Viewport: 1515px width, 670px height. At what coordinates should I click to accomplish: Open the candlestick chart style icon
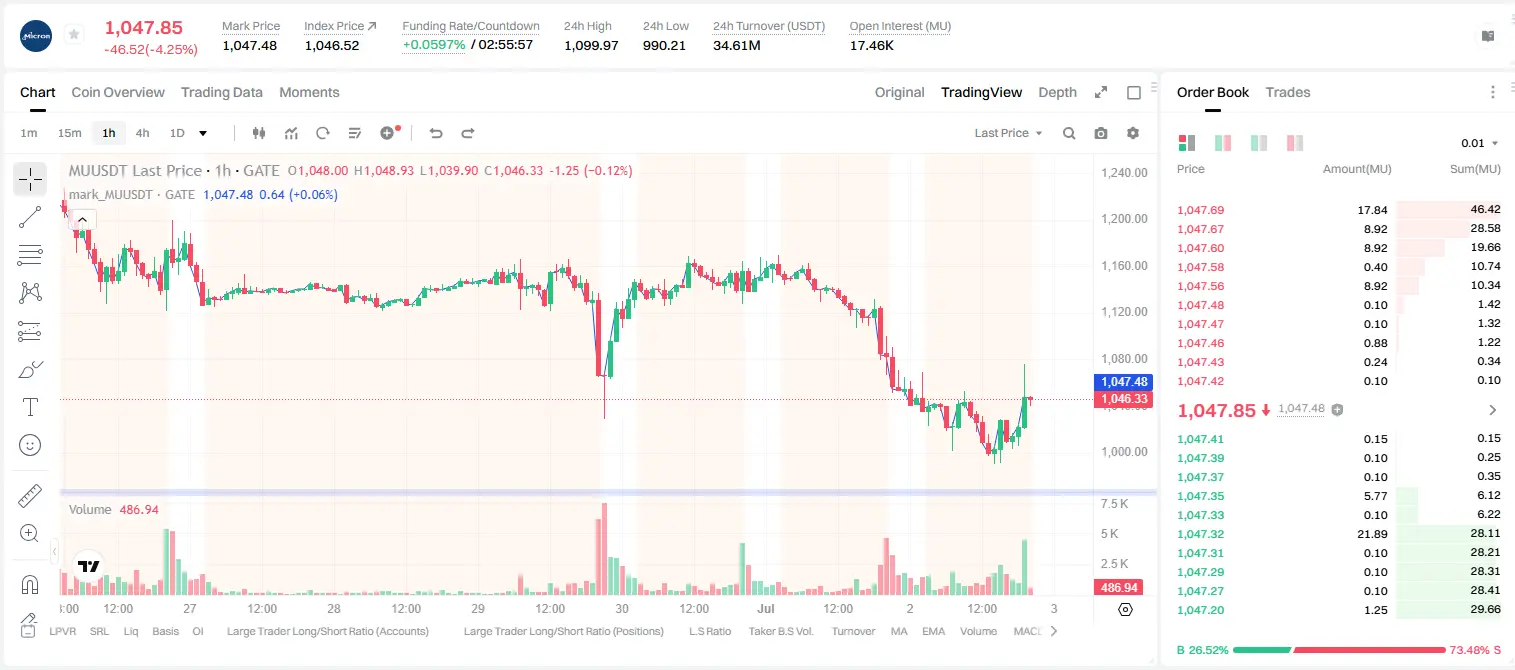click(x=260, y=133)
